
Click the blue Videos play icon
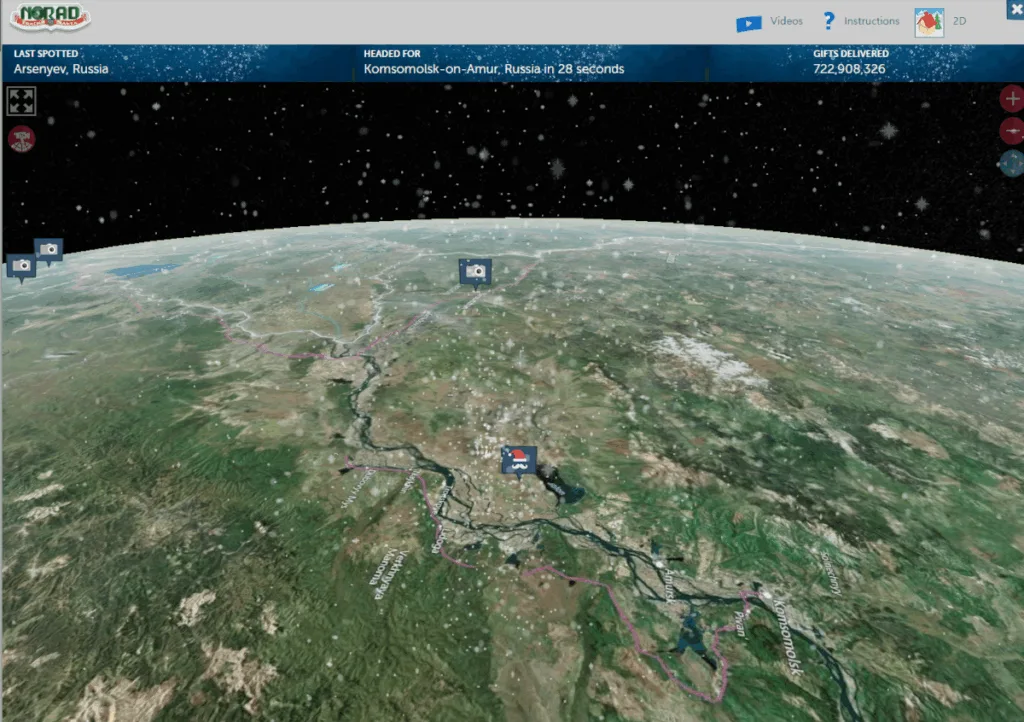[x=749, y=22]
